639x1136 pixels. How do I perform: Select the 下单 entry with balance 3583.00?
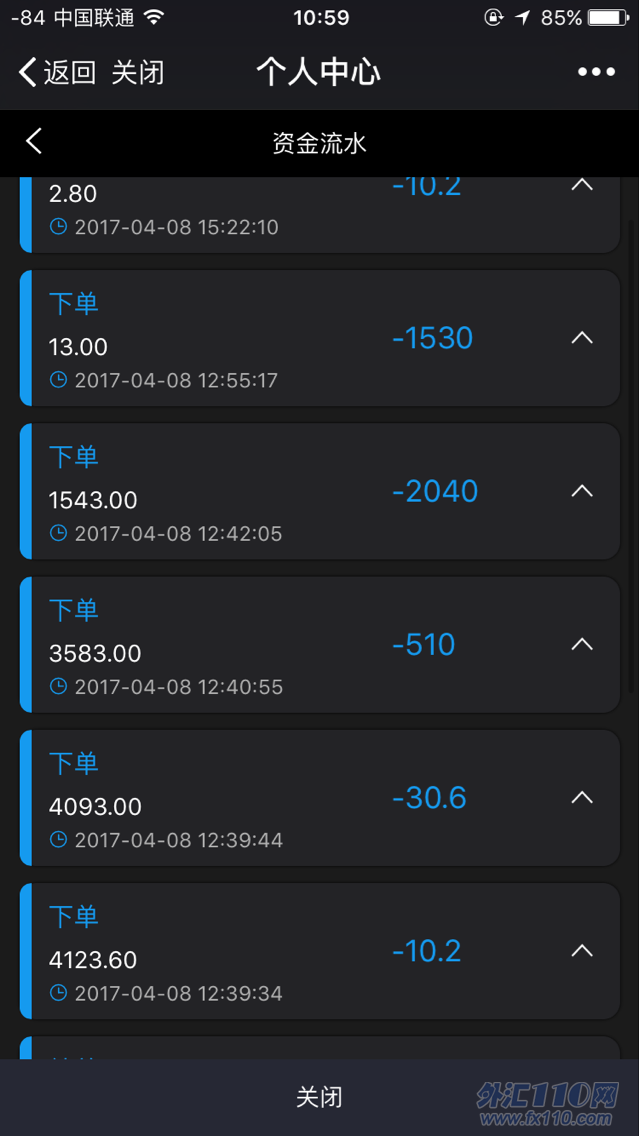pos(320,645)
